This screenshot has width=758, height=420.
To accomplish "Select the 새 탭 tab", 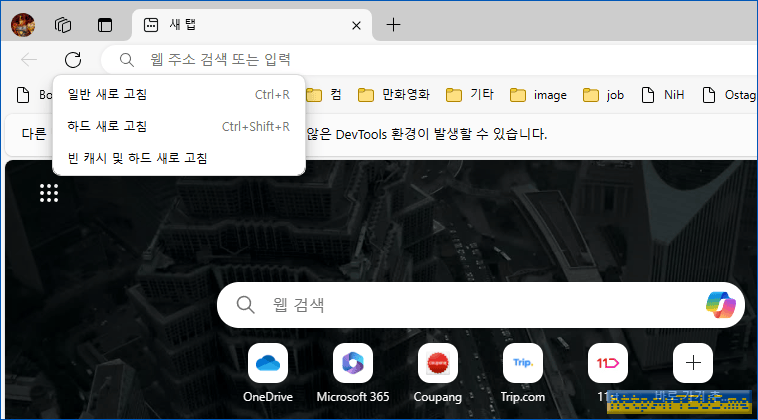I will (x=251, y=25).
